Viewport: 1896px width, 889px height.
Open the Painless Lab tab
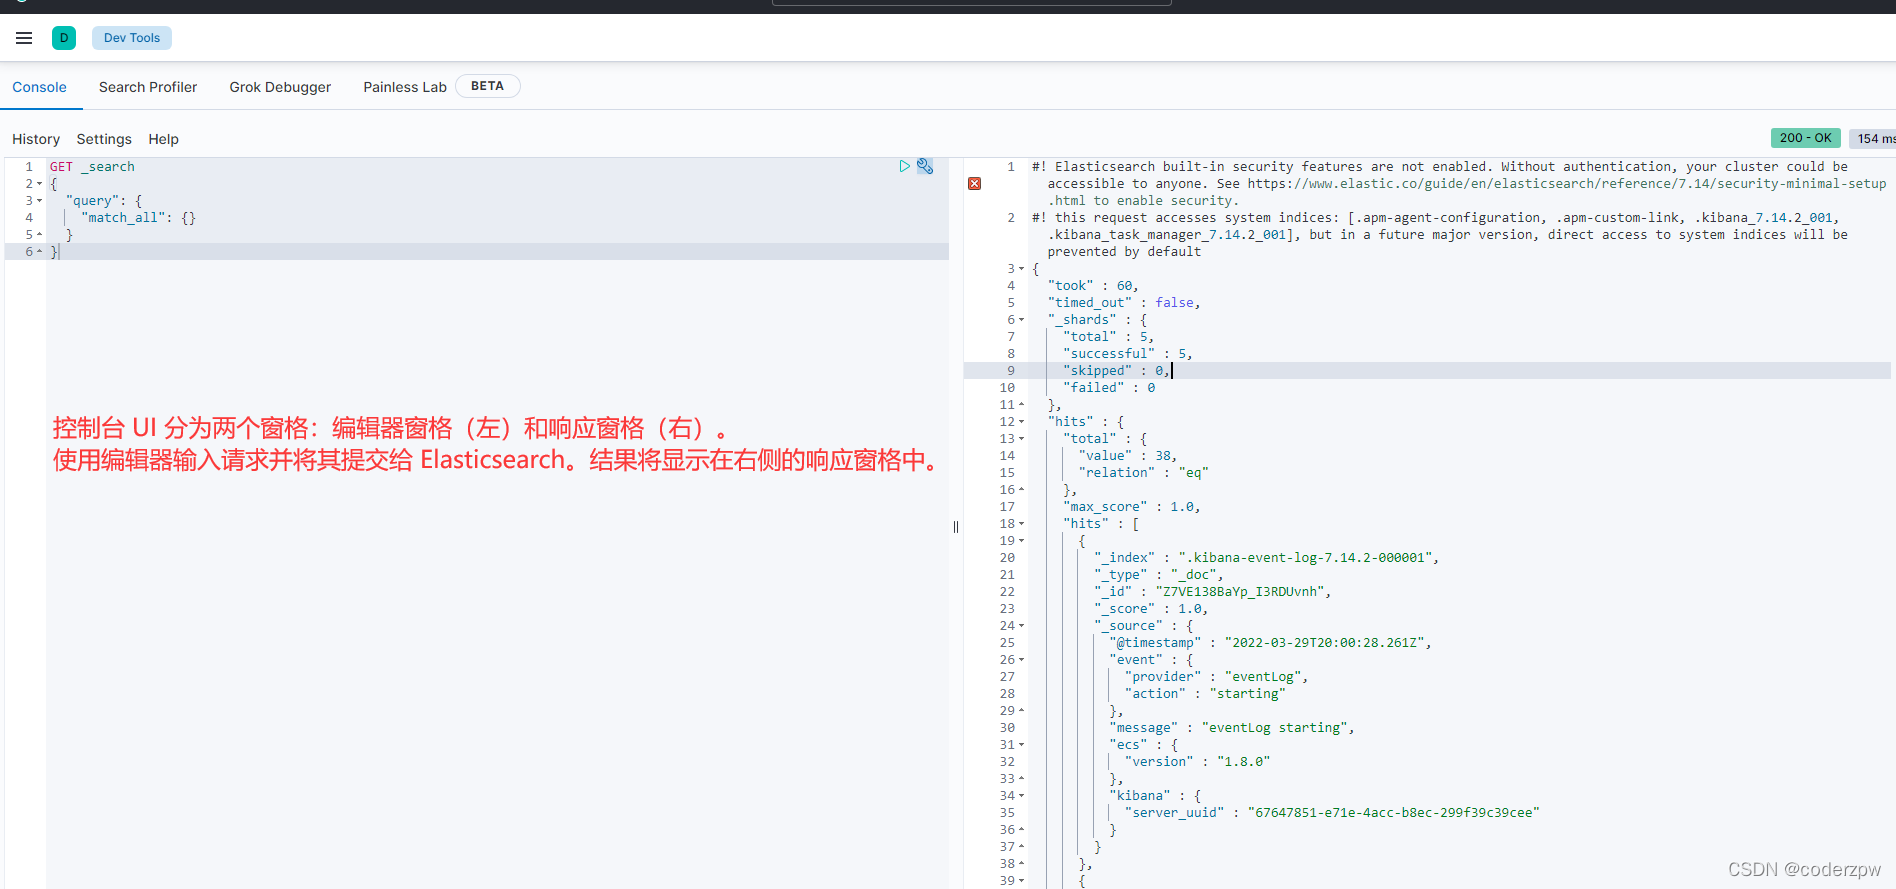(x=405, y=87)
